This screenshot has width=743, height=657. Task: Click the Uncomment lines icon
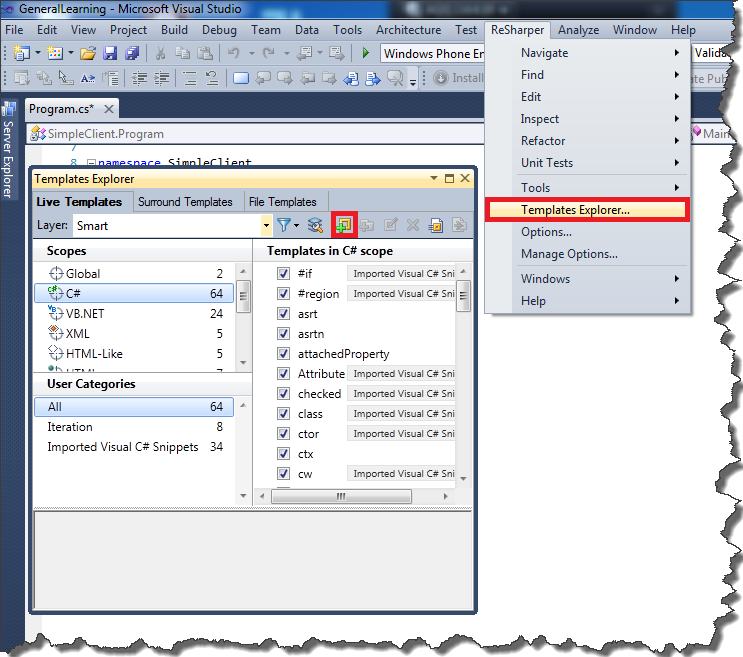[212, 78]
